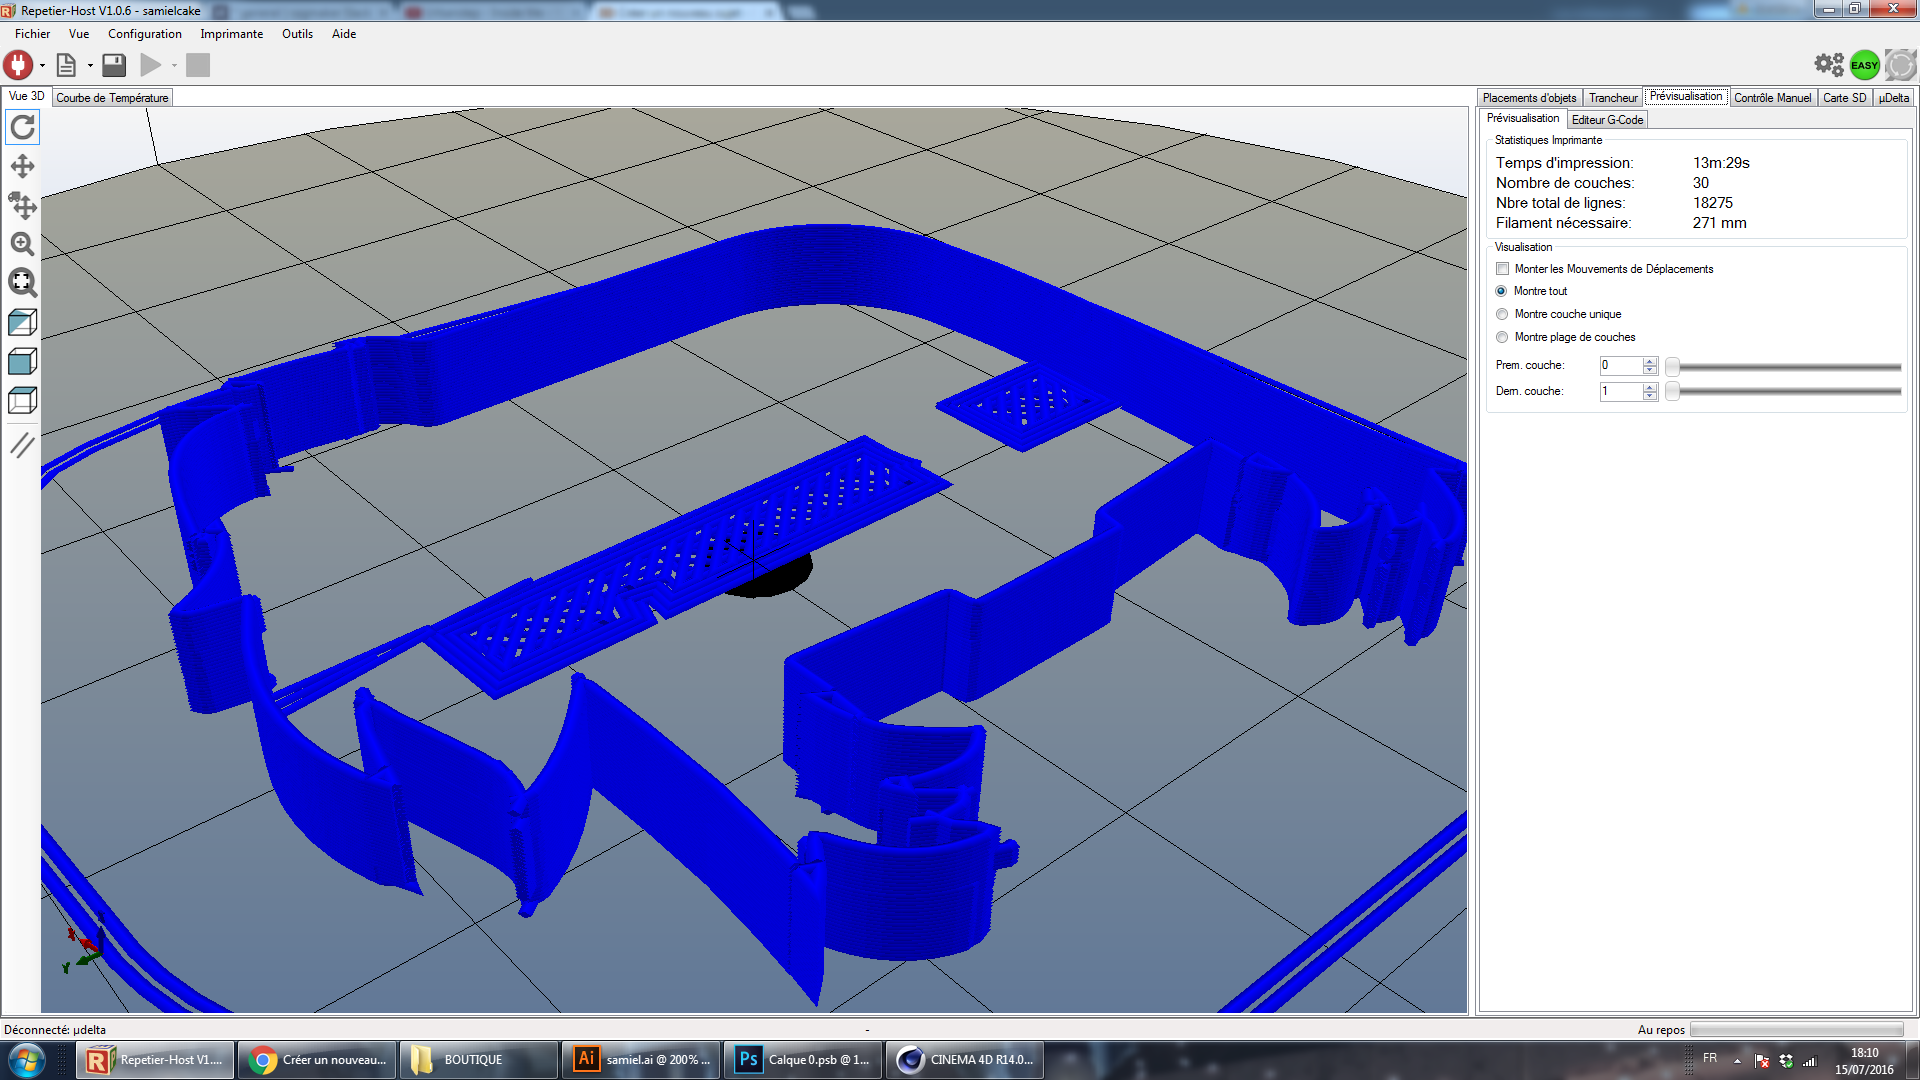
Task: Select the move object tool icon
Action: pyautogui.click(x=22, y=205)
